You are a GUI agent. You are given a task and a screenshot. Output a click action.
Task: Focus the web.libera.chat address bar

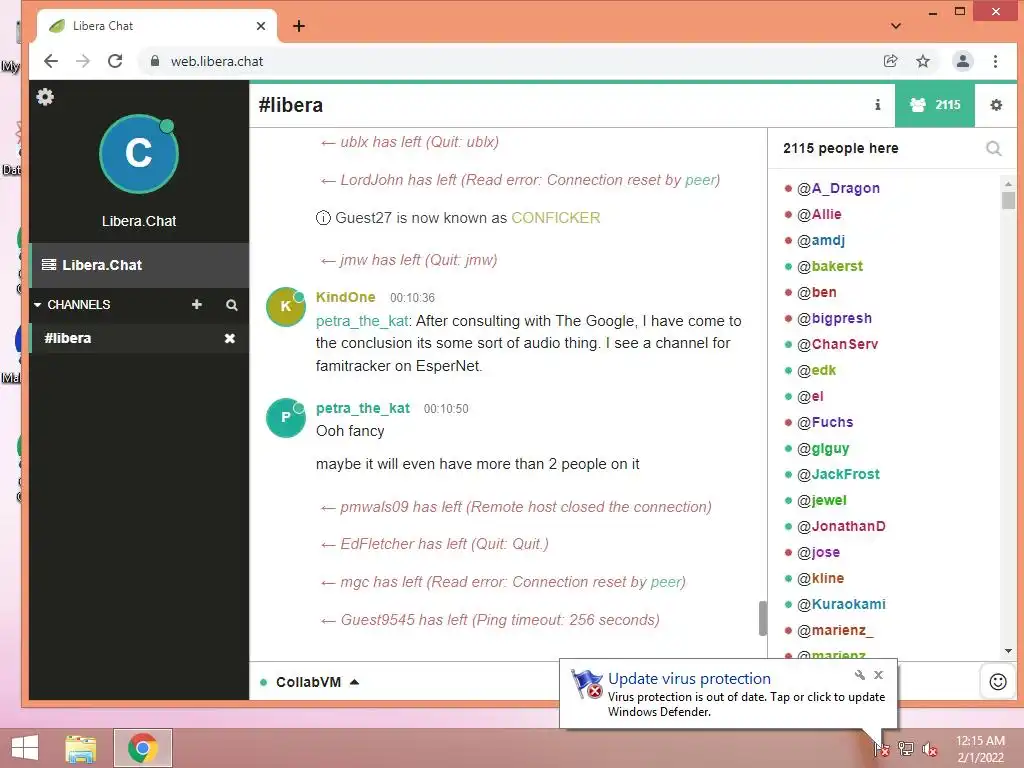click(509, 61)
